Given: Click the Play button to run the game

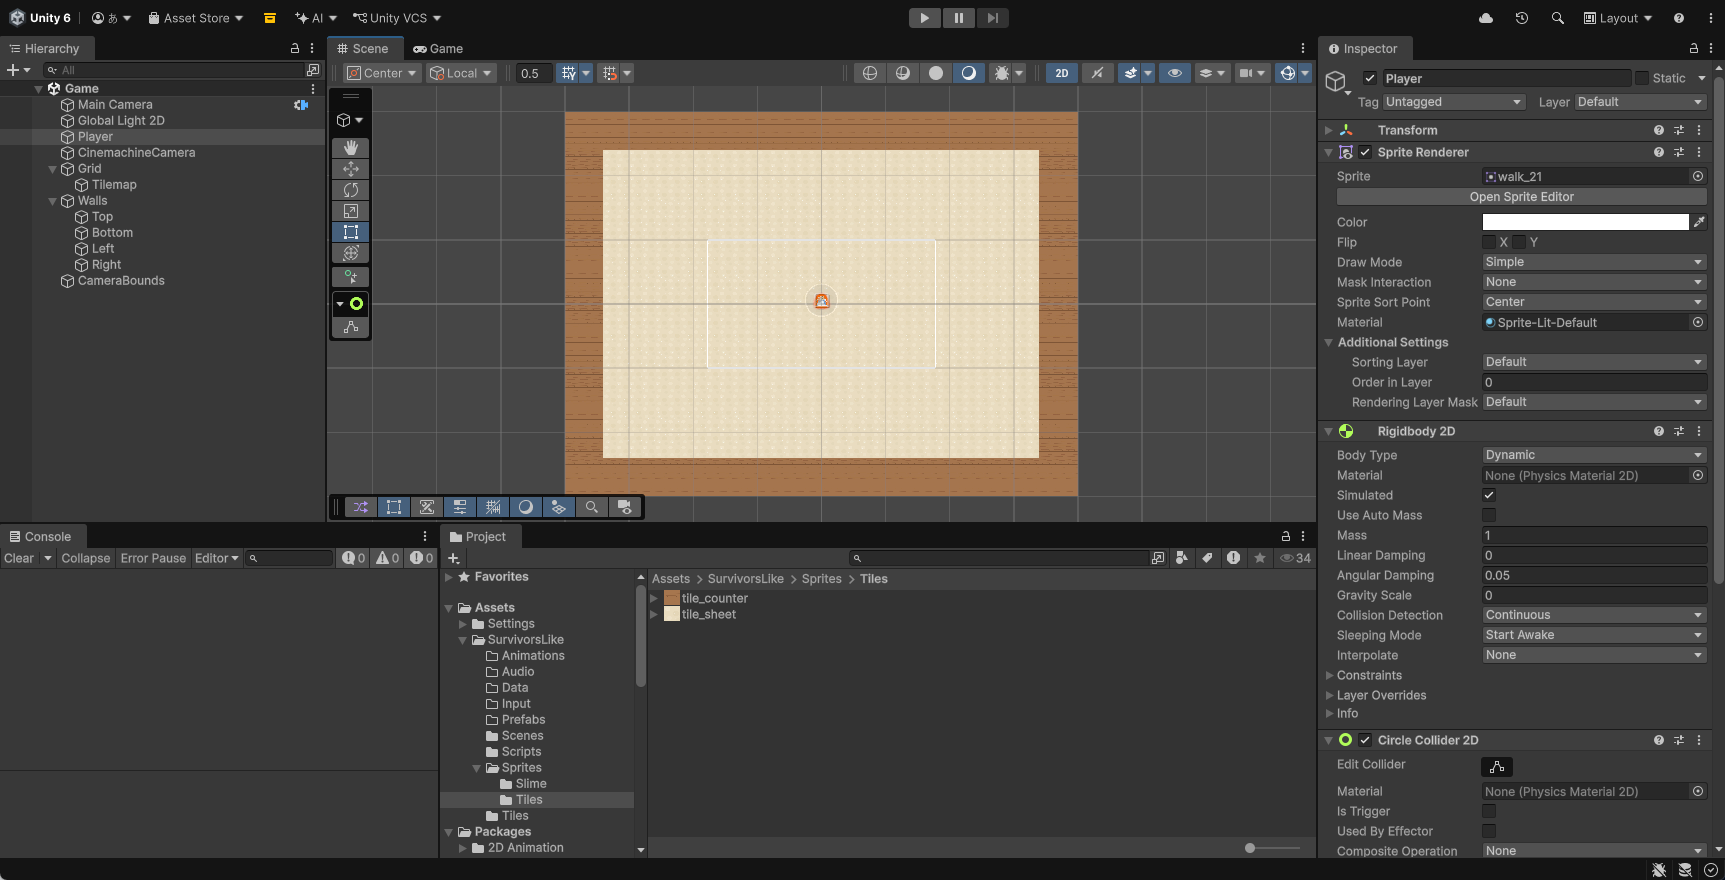Looking at the screenshot, I should 924,18.
